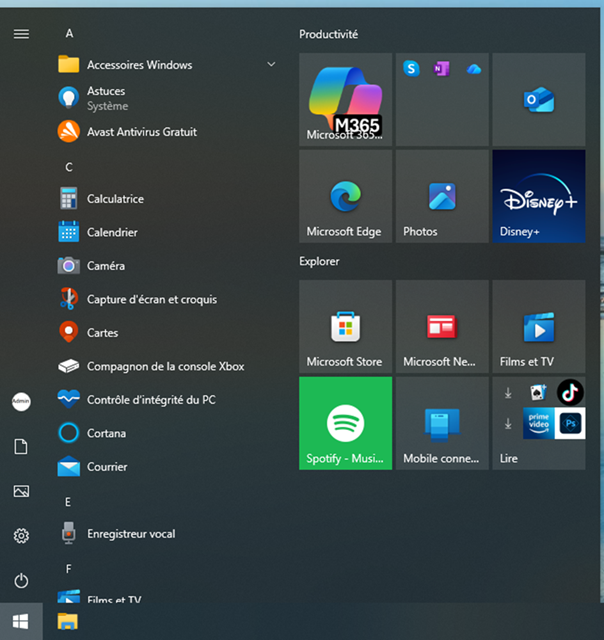
Task: Click the Productivité group header
Action: [329, 34]
